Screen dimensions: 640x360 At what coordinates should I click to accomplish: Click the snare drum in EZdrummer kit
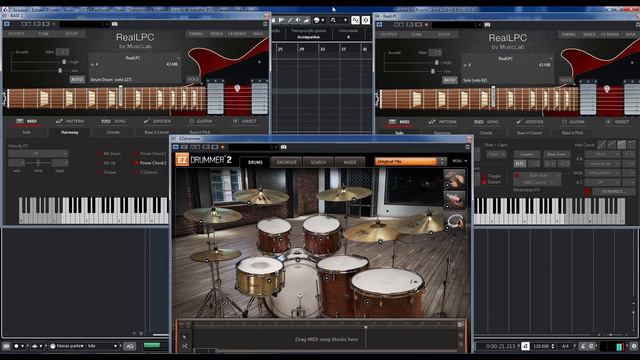click(x=260, y=276)
